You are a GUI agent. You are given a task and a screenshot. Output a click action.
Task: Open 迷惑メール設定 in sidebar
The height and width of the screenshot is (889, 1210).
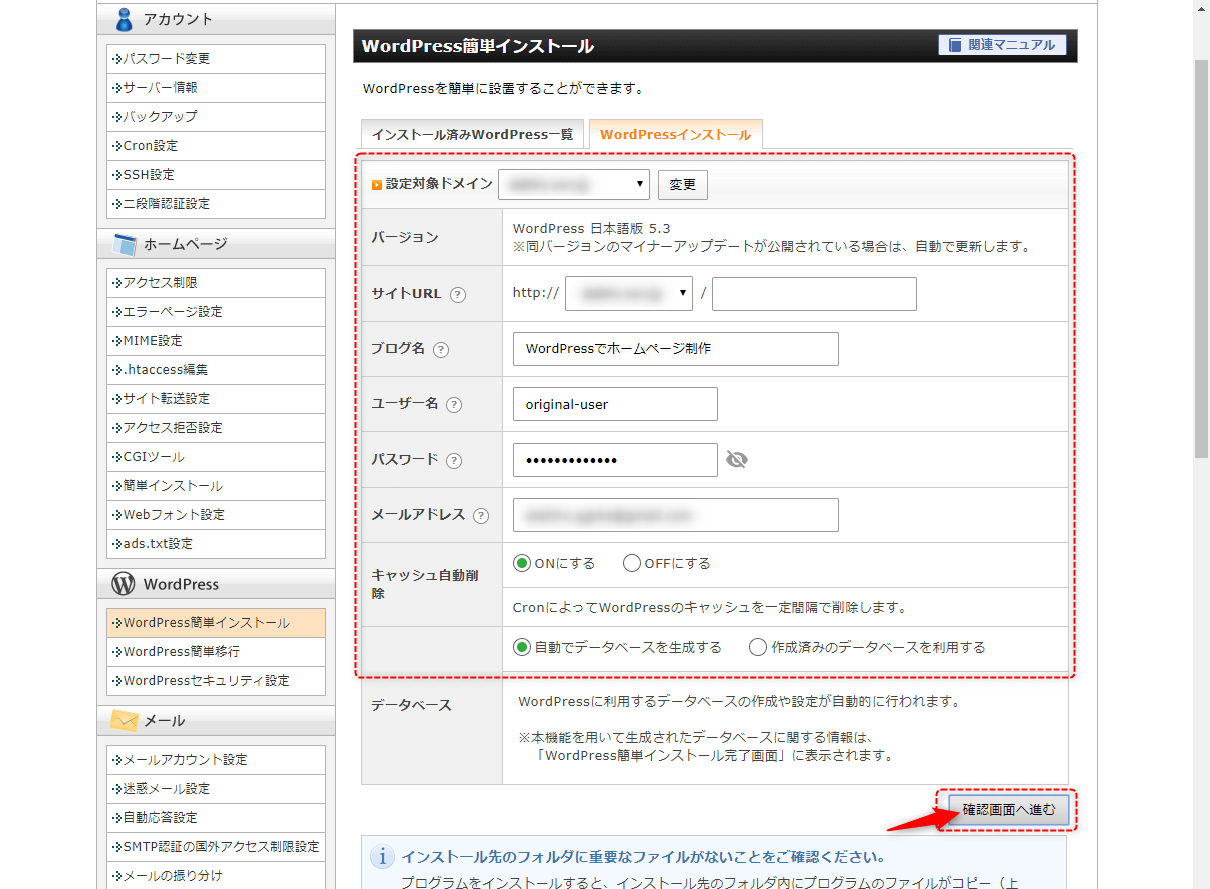click(x=216, y=789)
